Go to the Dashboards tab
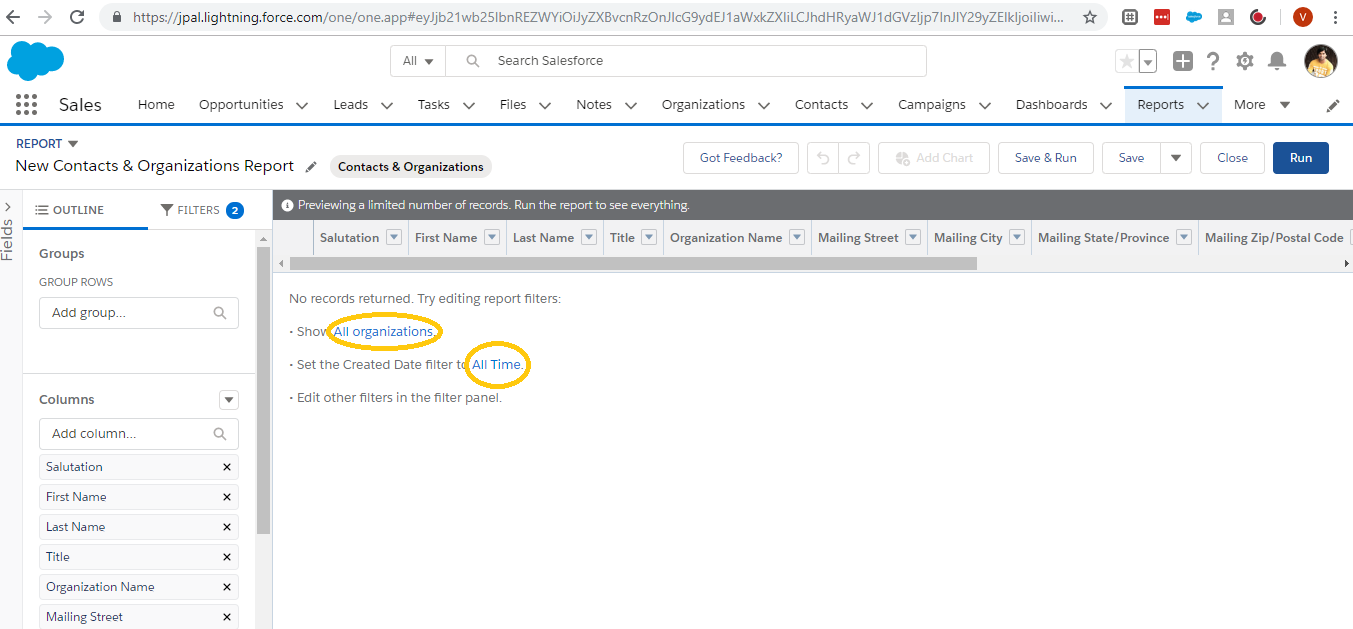 (x=1051, y=105)
